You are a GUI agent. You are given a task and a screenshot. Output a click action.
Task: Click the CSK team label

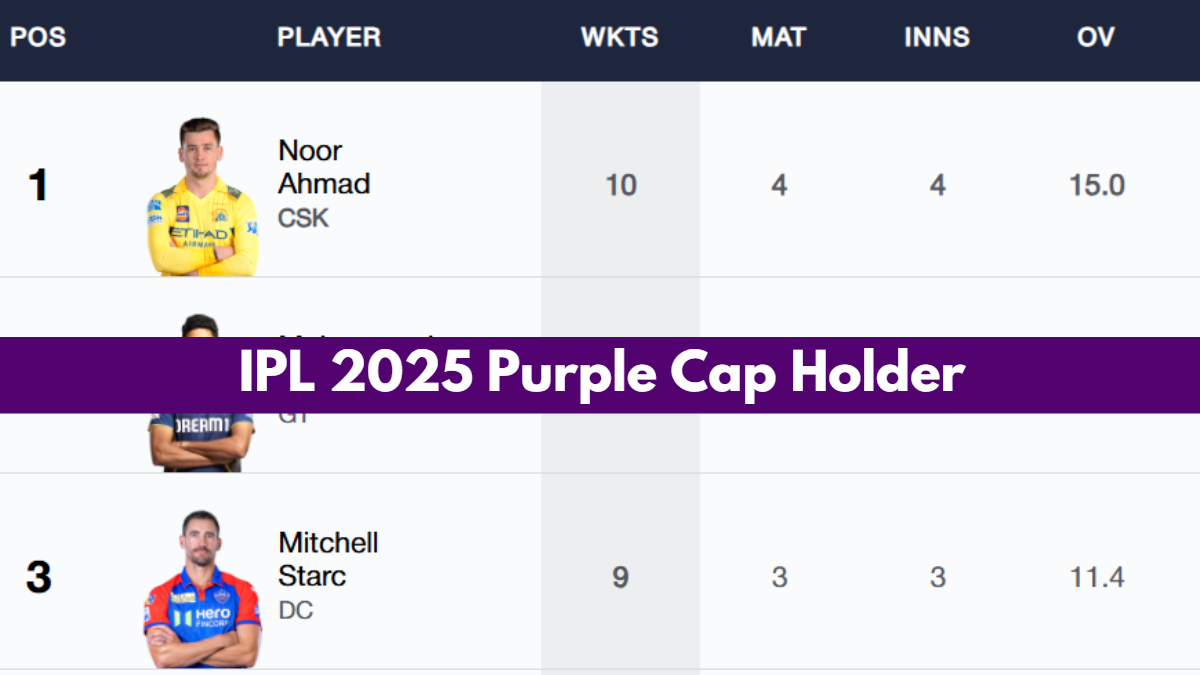pyautogui.click(x=303, y=217)
